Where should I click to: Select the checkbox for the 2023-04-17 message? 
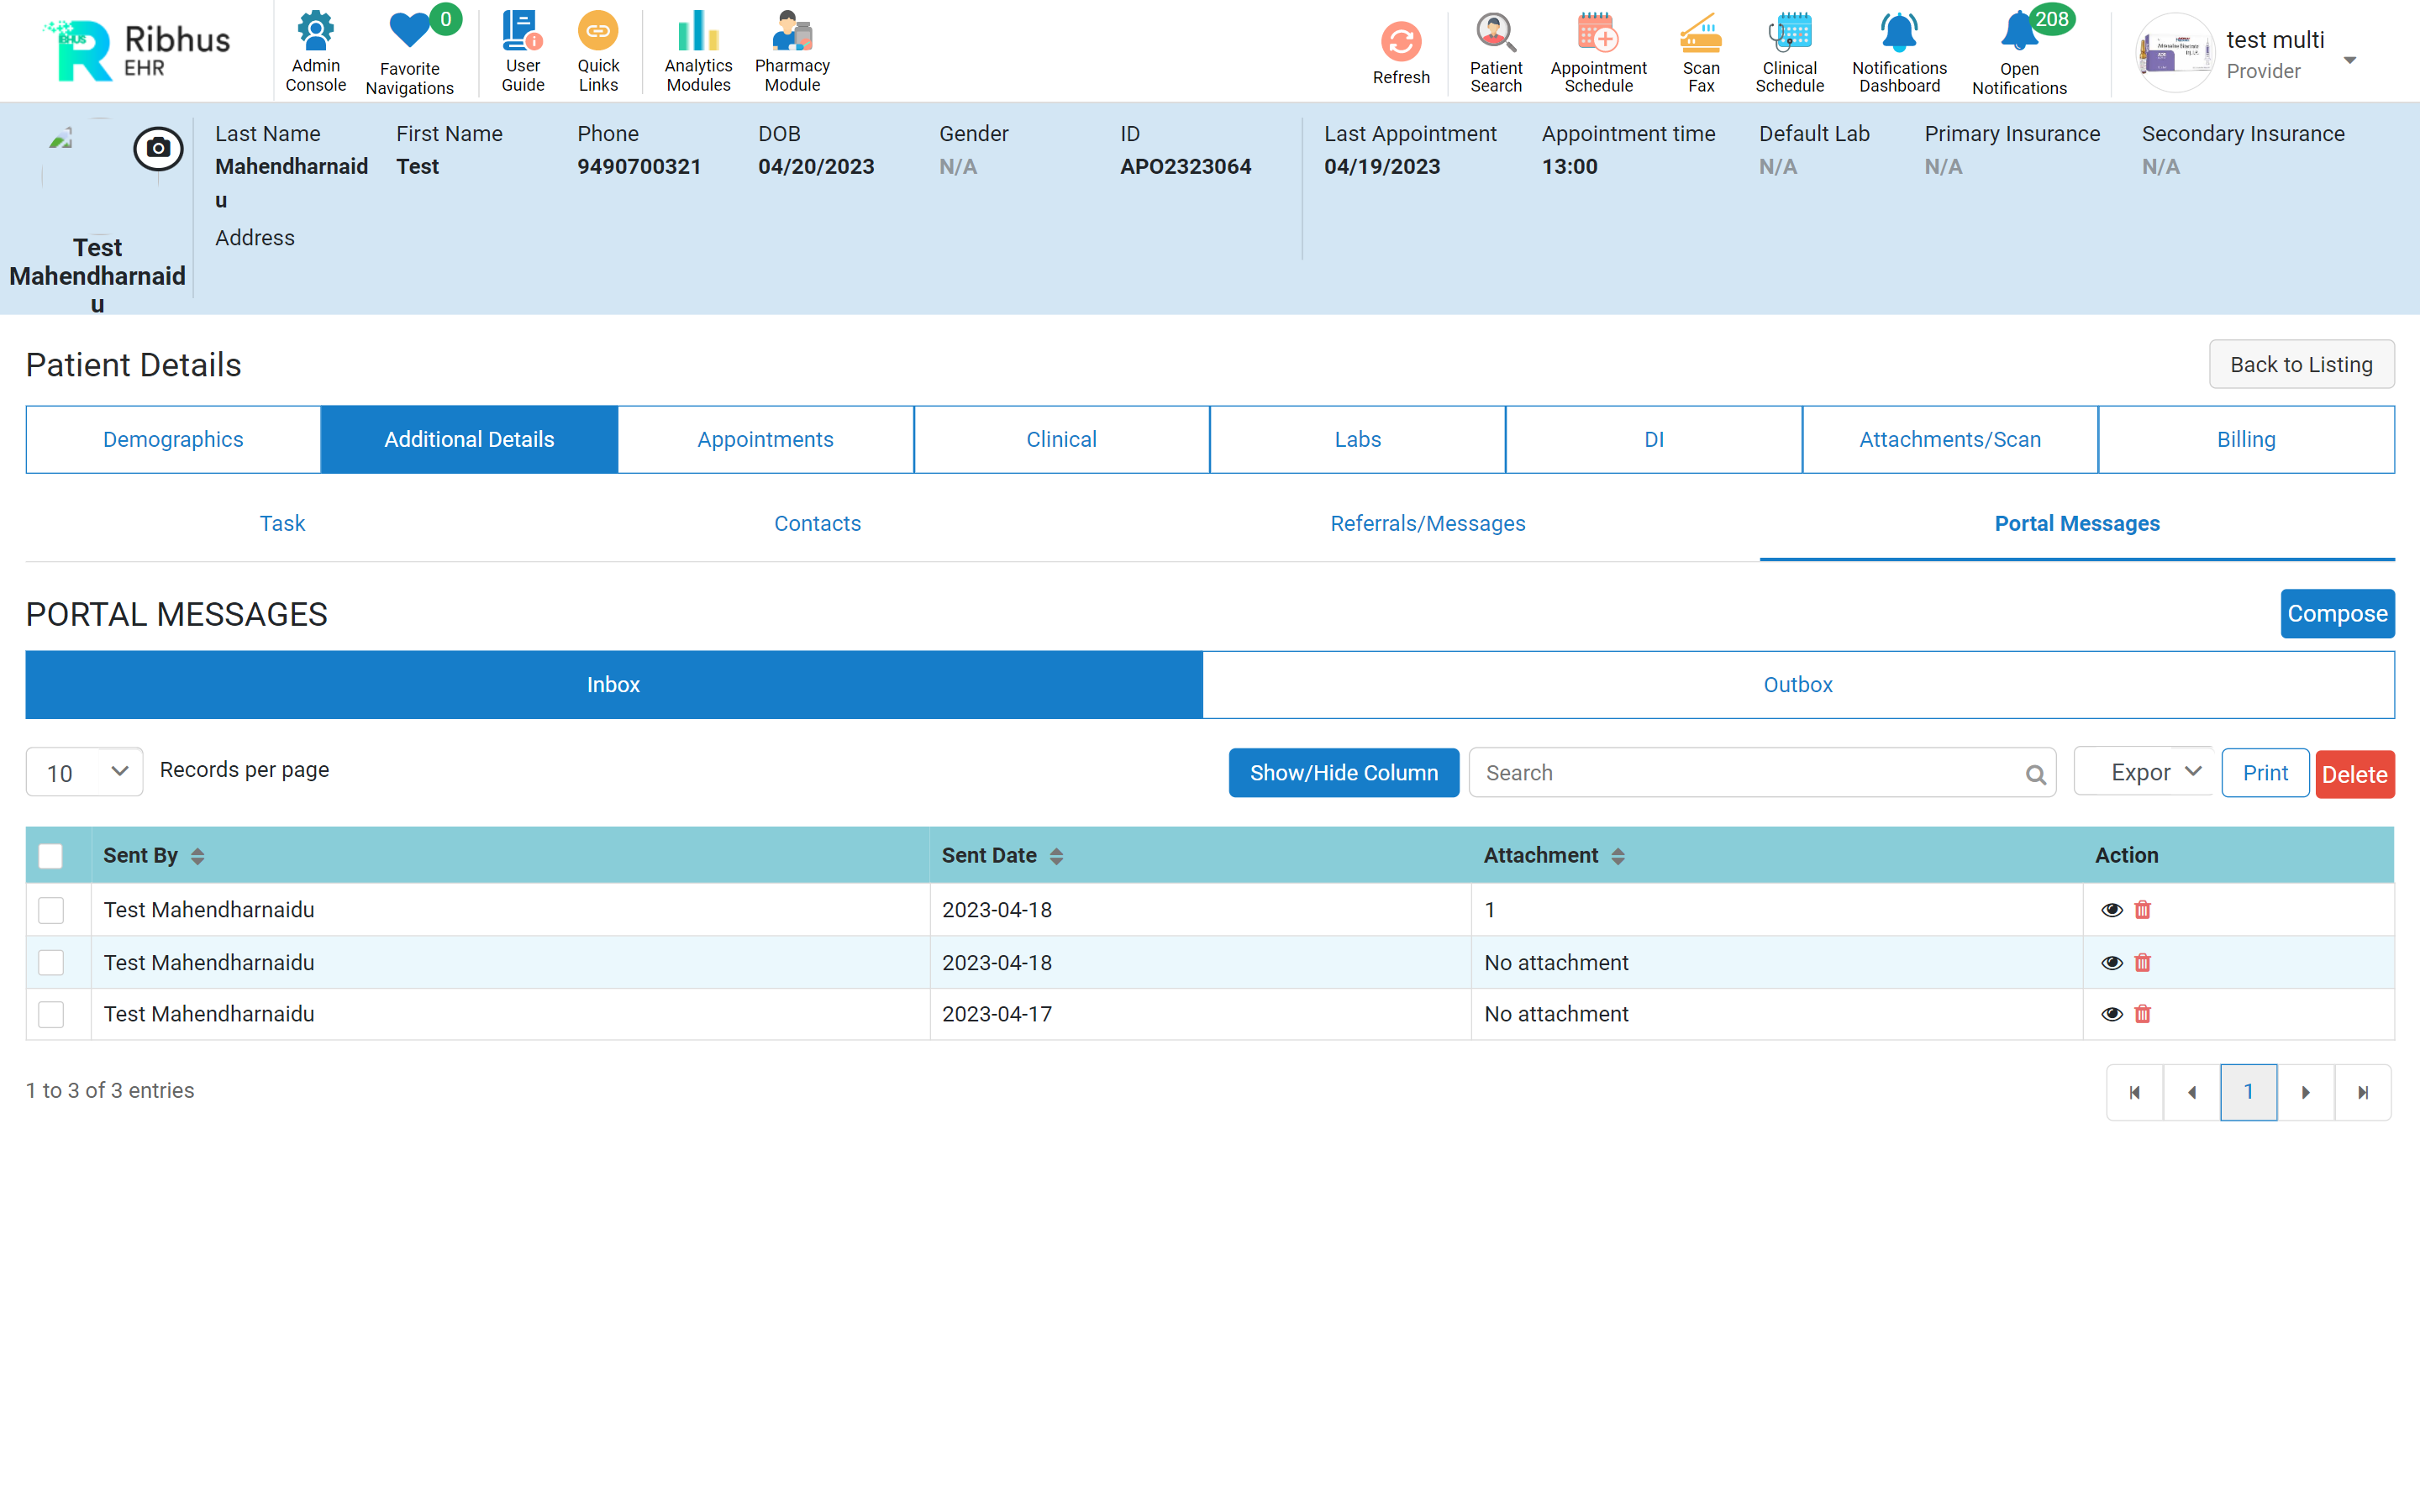pyautogui.click(x=51, y=1014)
